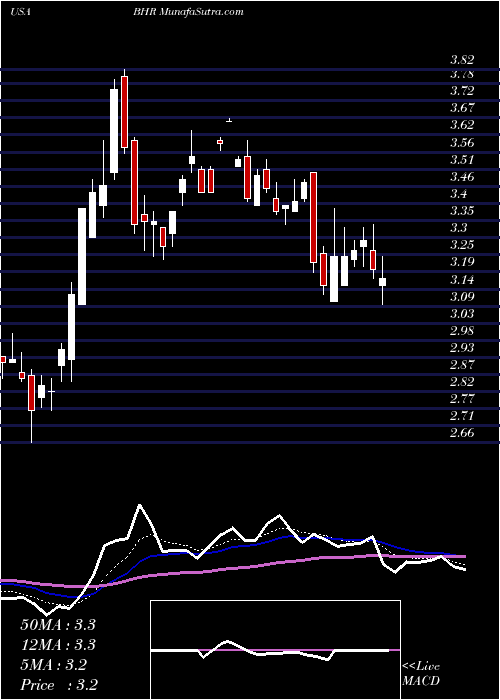Viewport: 500px width, 700px height.
Task: Click the '<<Live MACD' label
Action: click(x=421, y=674)
